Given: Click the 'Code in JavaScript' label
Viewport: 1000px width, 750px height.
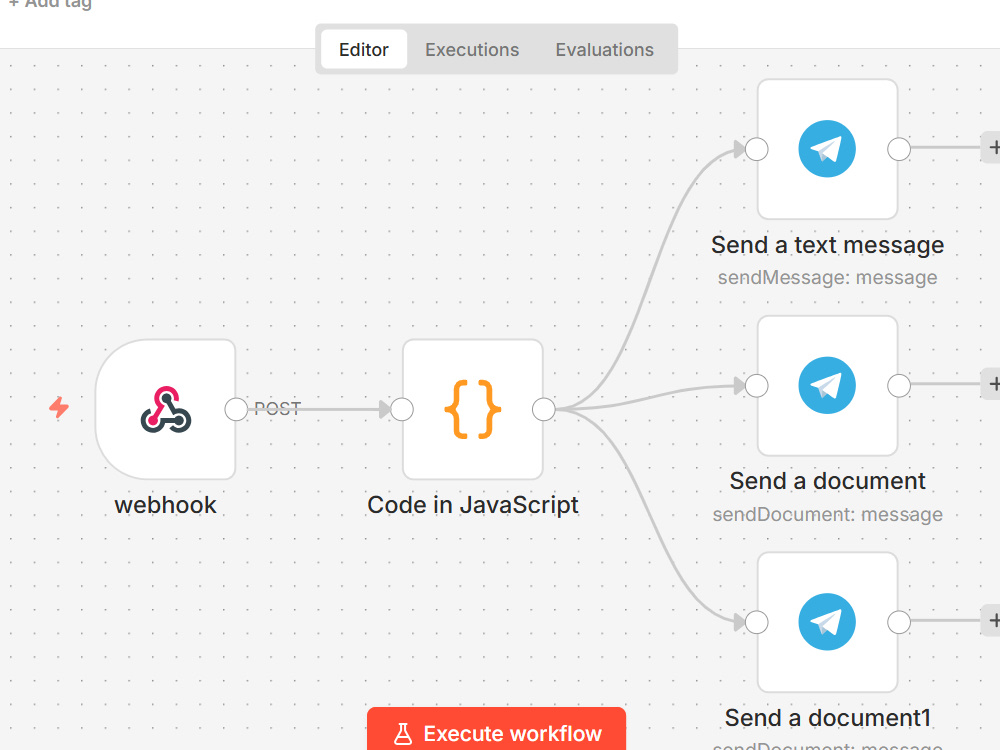Looking at the screenshot, I should coord(473,505).
